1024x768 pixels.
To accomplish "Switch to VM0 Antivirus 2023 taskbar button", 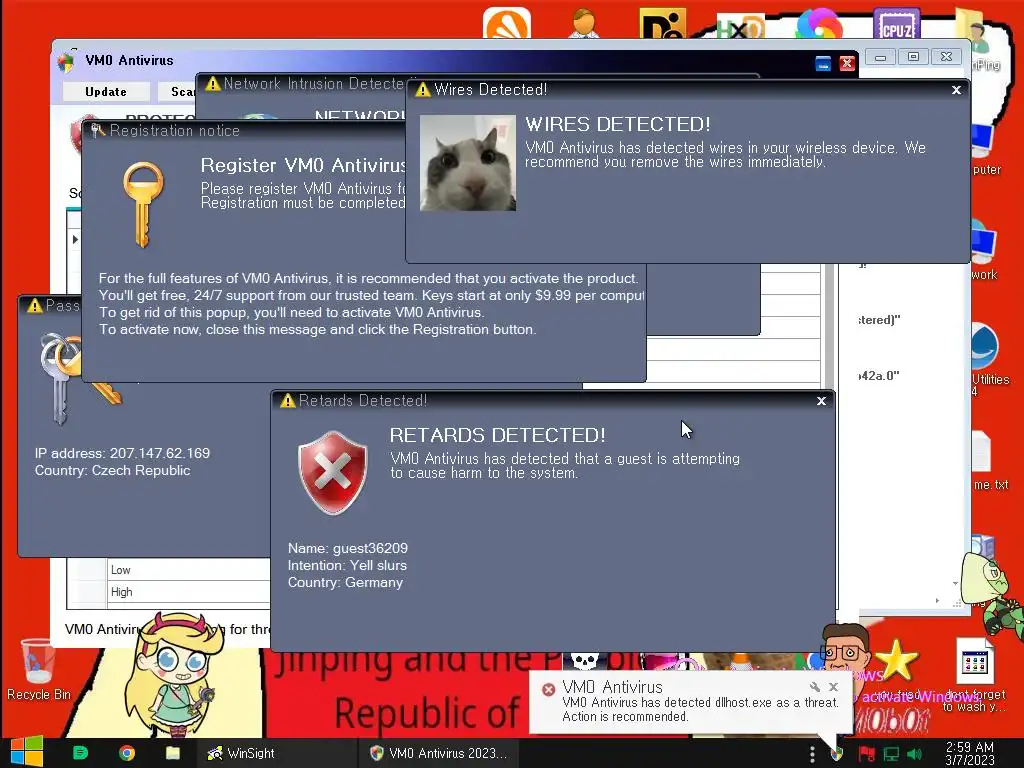I will (439, 753).
